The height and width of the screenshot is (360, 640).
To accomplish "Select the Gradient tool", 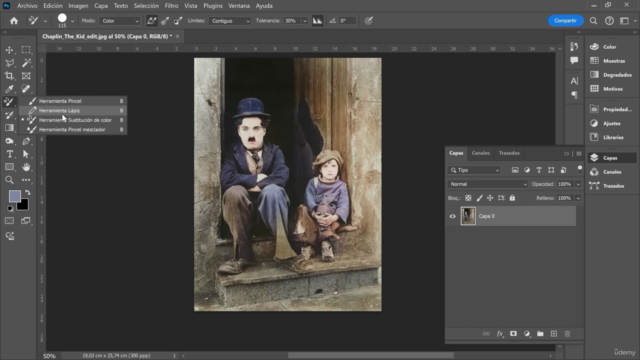I will click(9, 128).
